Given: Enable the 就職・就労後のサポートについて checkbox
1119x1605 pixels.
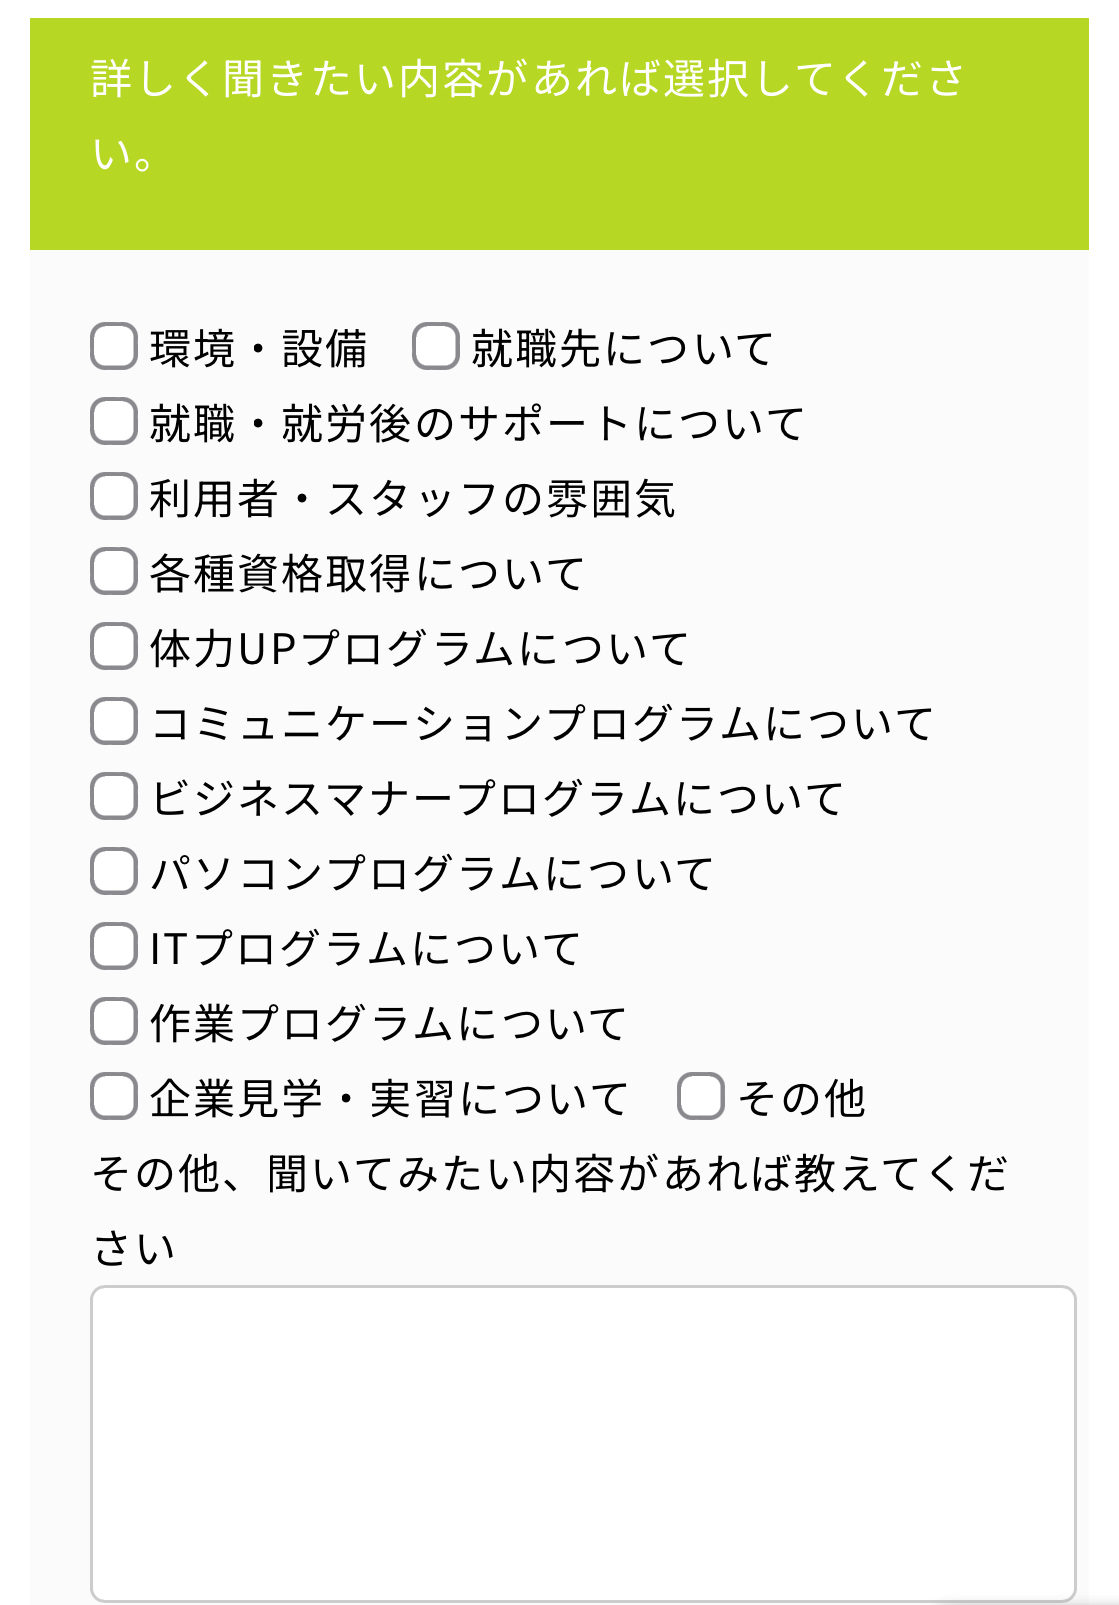Looking at the screenshot, I should point(114,422).
